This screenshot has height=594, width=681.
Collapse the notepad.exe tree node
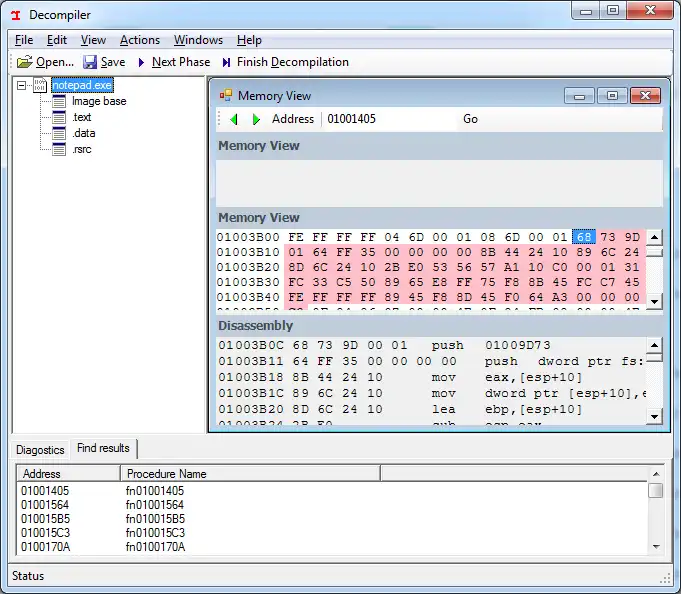click(22, 85)
